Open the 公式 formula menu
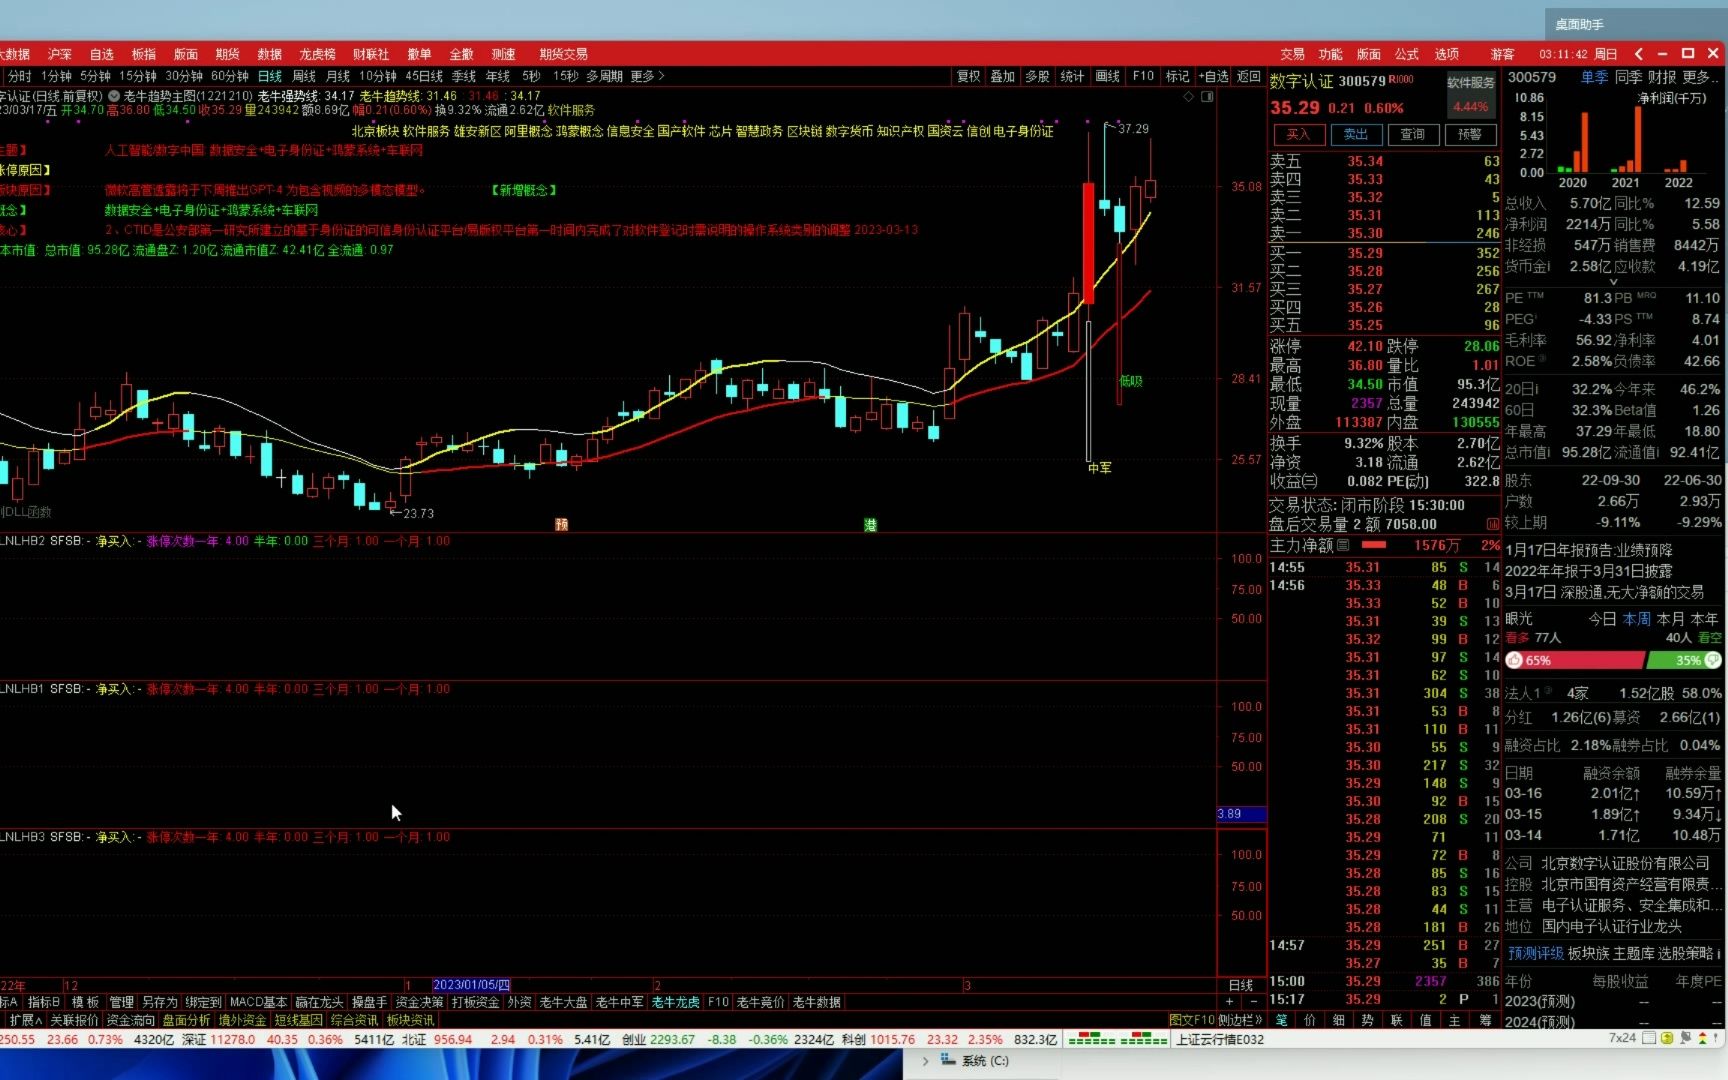Image resolution: width=1728 pixels, height=1080 pixels. coord(1407,54)
